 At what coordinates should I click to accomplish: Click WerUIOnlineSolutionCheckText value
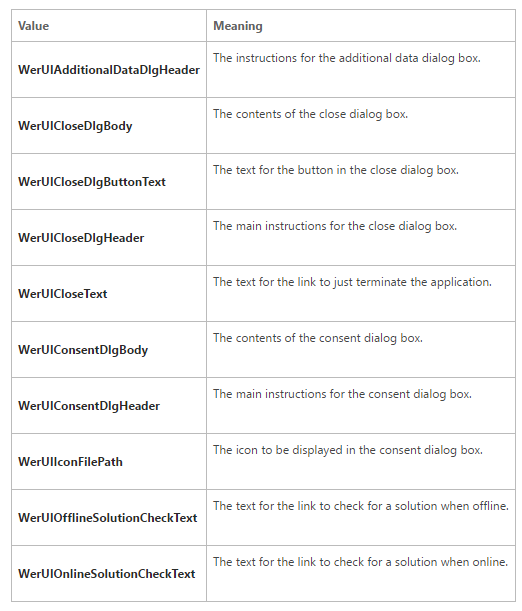[106, 574]
